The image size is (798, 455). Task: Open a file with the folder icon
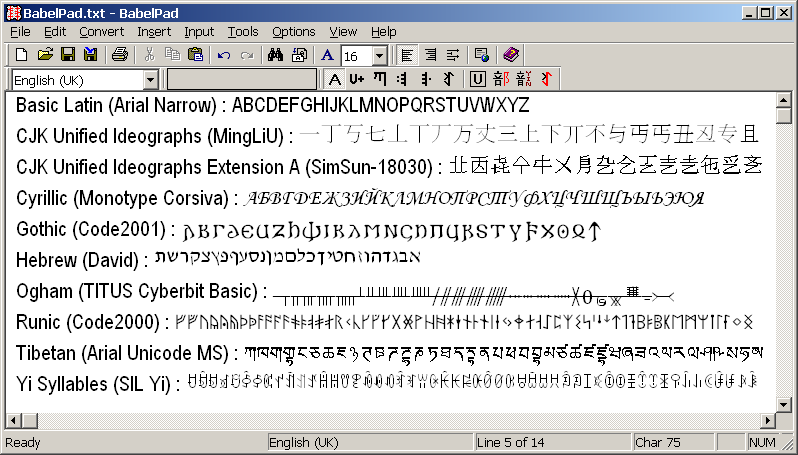tap(45, 54)
